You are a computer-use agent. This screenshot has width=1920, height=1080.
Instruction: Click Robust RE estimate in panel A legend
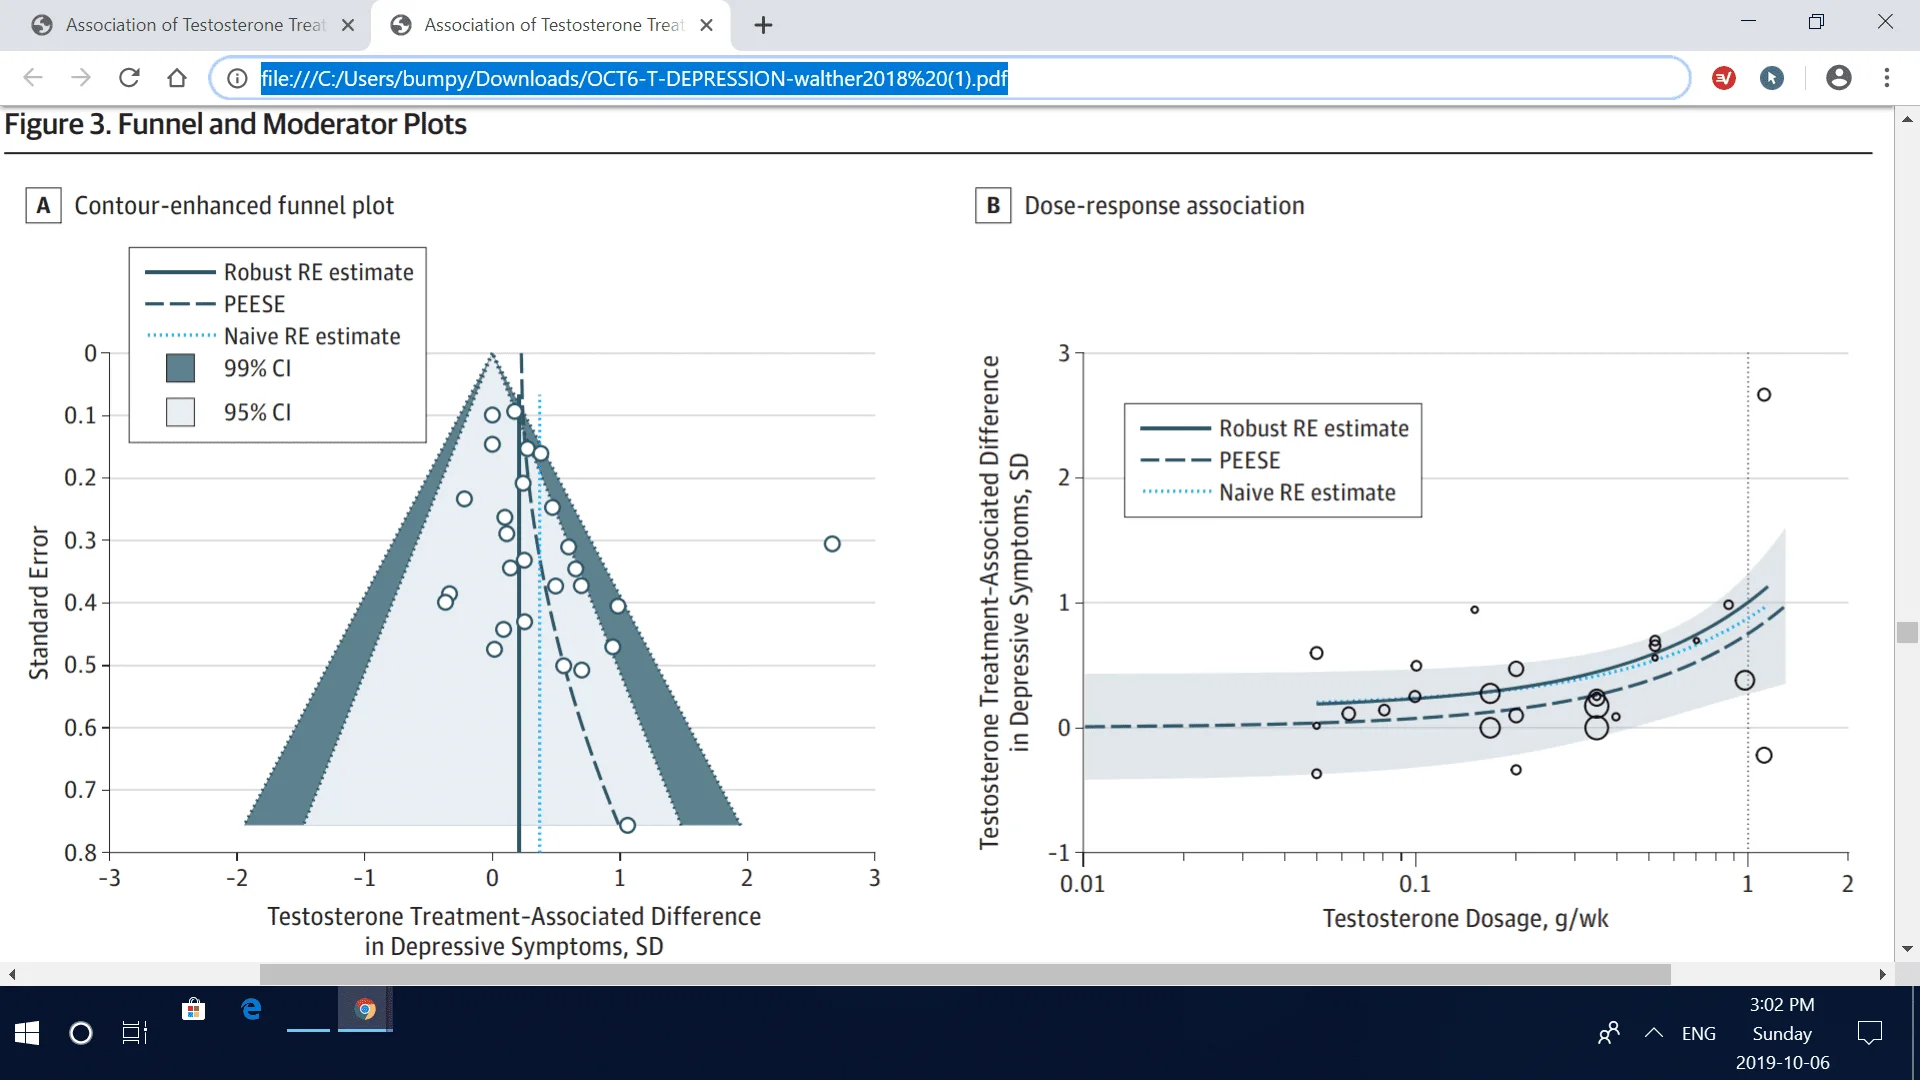click(318, 272)
